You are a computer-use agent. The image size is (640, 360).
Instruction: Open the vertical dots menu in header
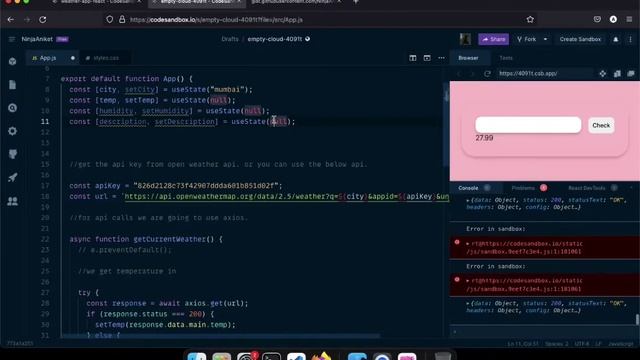(x=630, y=40)
